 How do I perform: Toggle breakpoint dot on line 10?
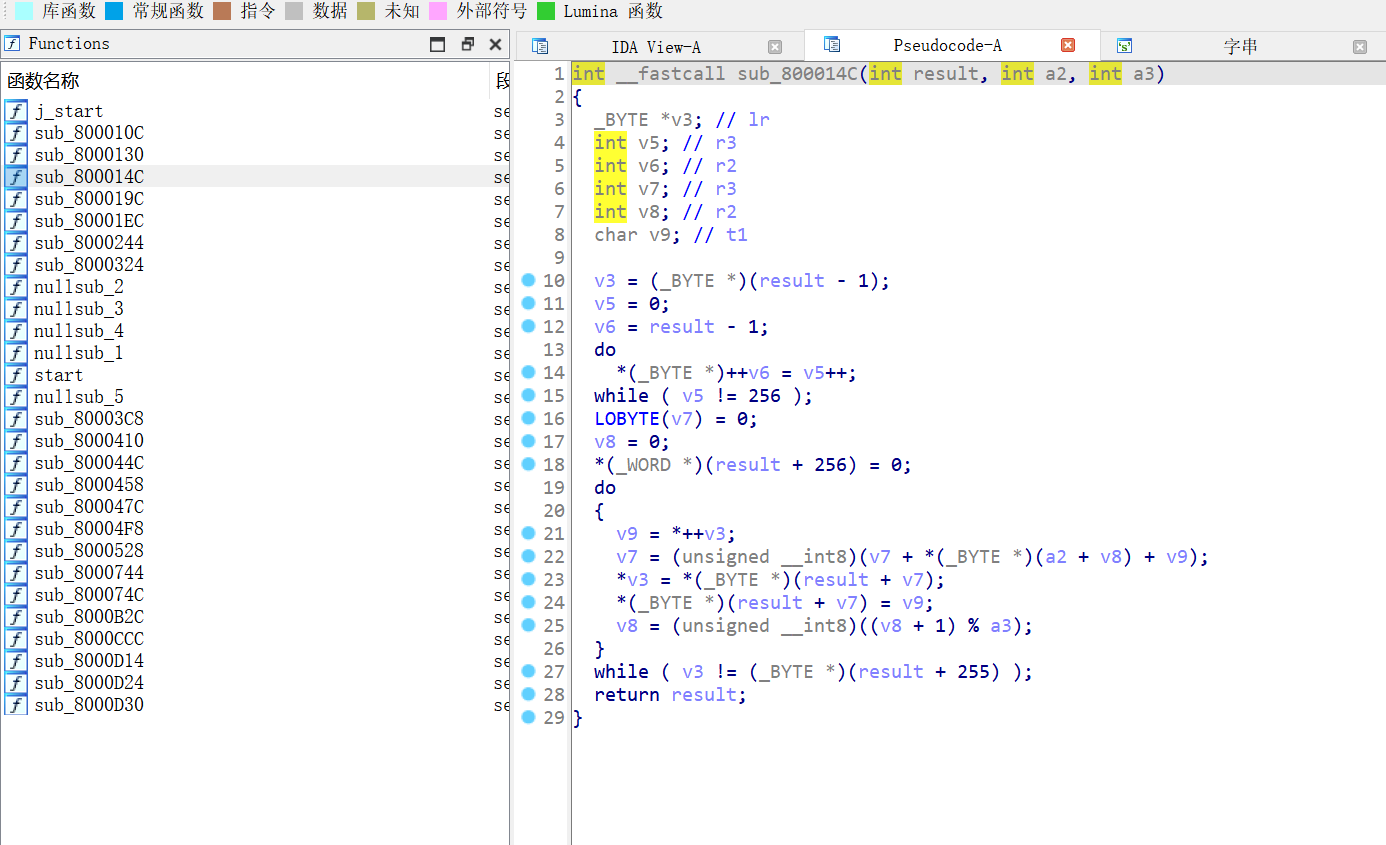528,280
